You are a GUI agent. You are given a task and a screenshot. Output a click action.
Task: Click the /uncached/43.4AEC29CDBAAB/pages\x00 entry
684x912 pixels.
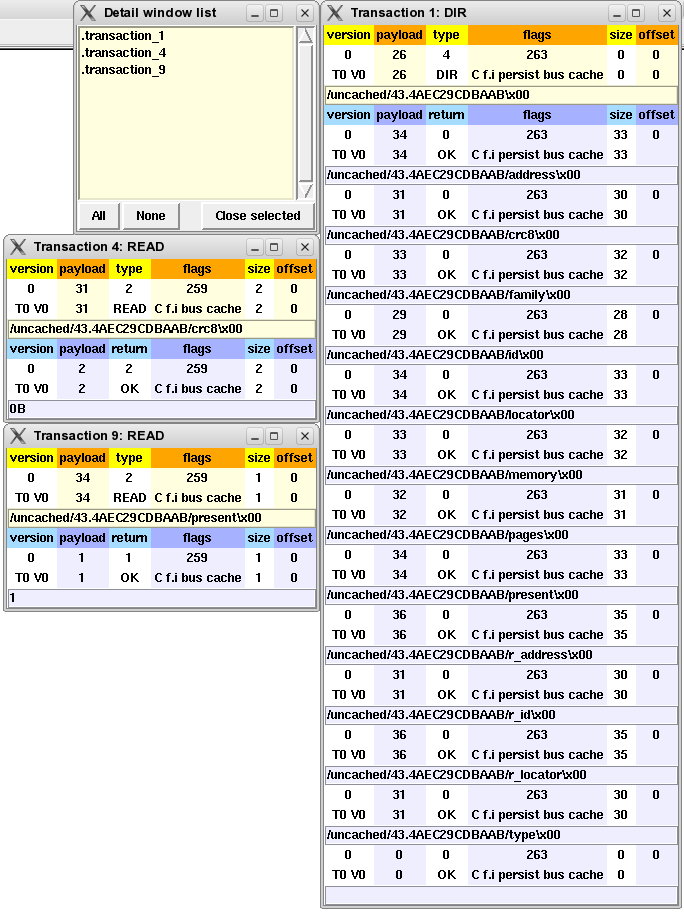tap(501, 535)
